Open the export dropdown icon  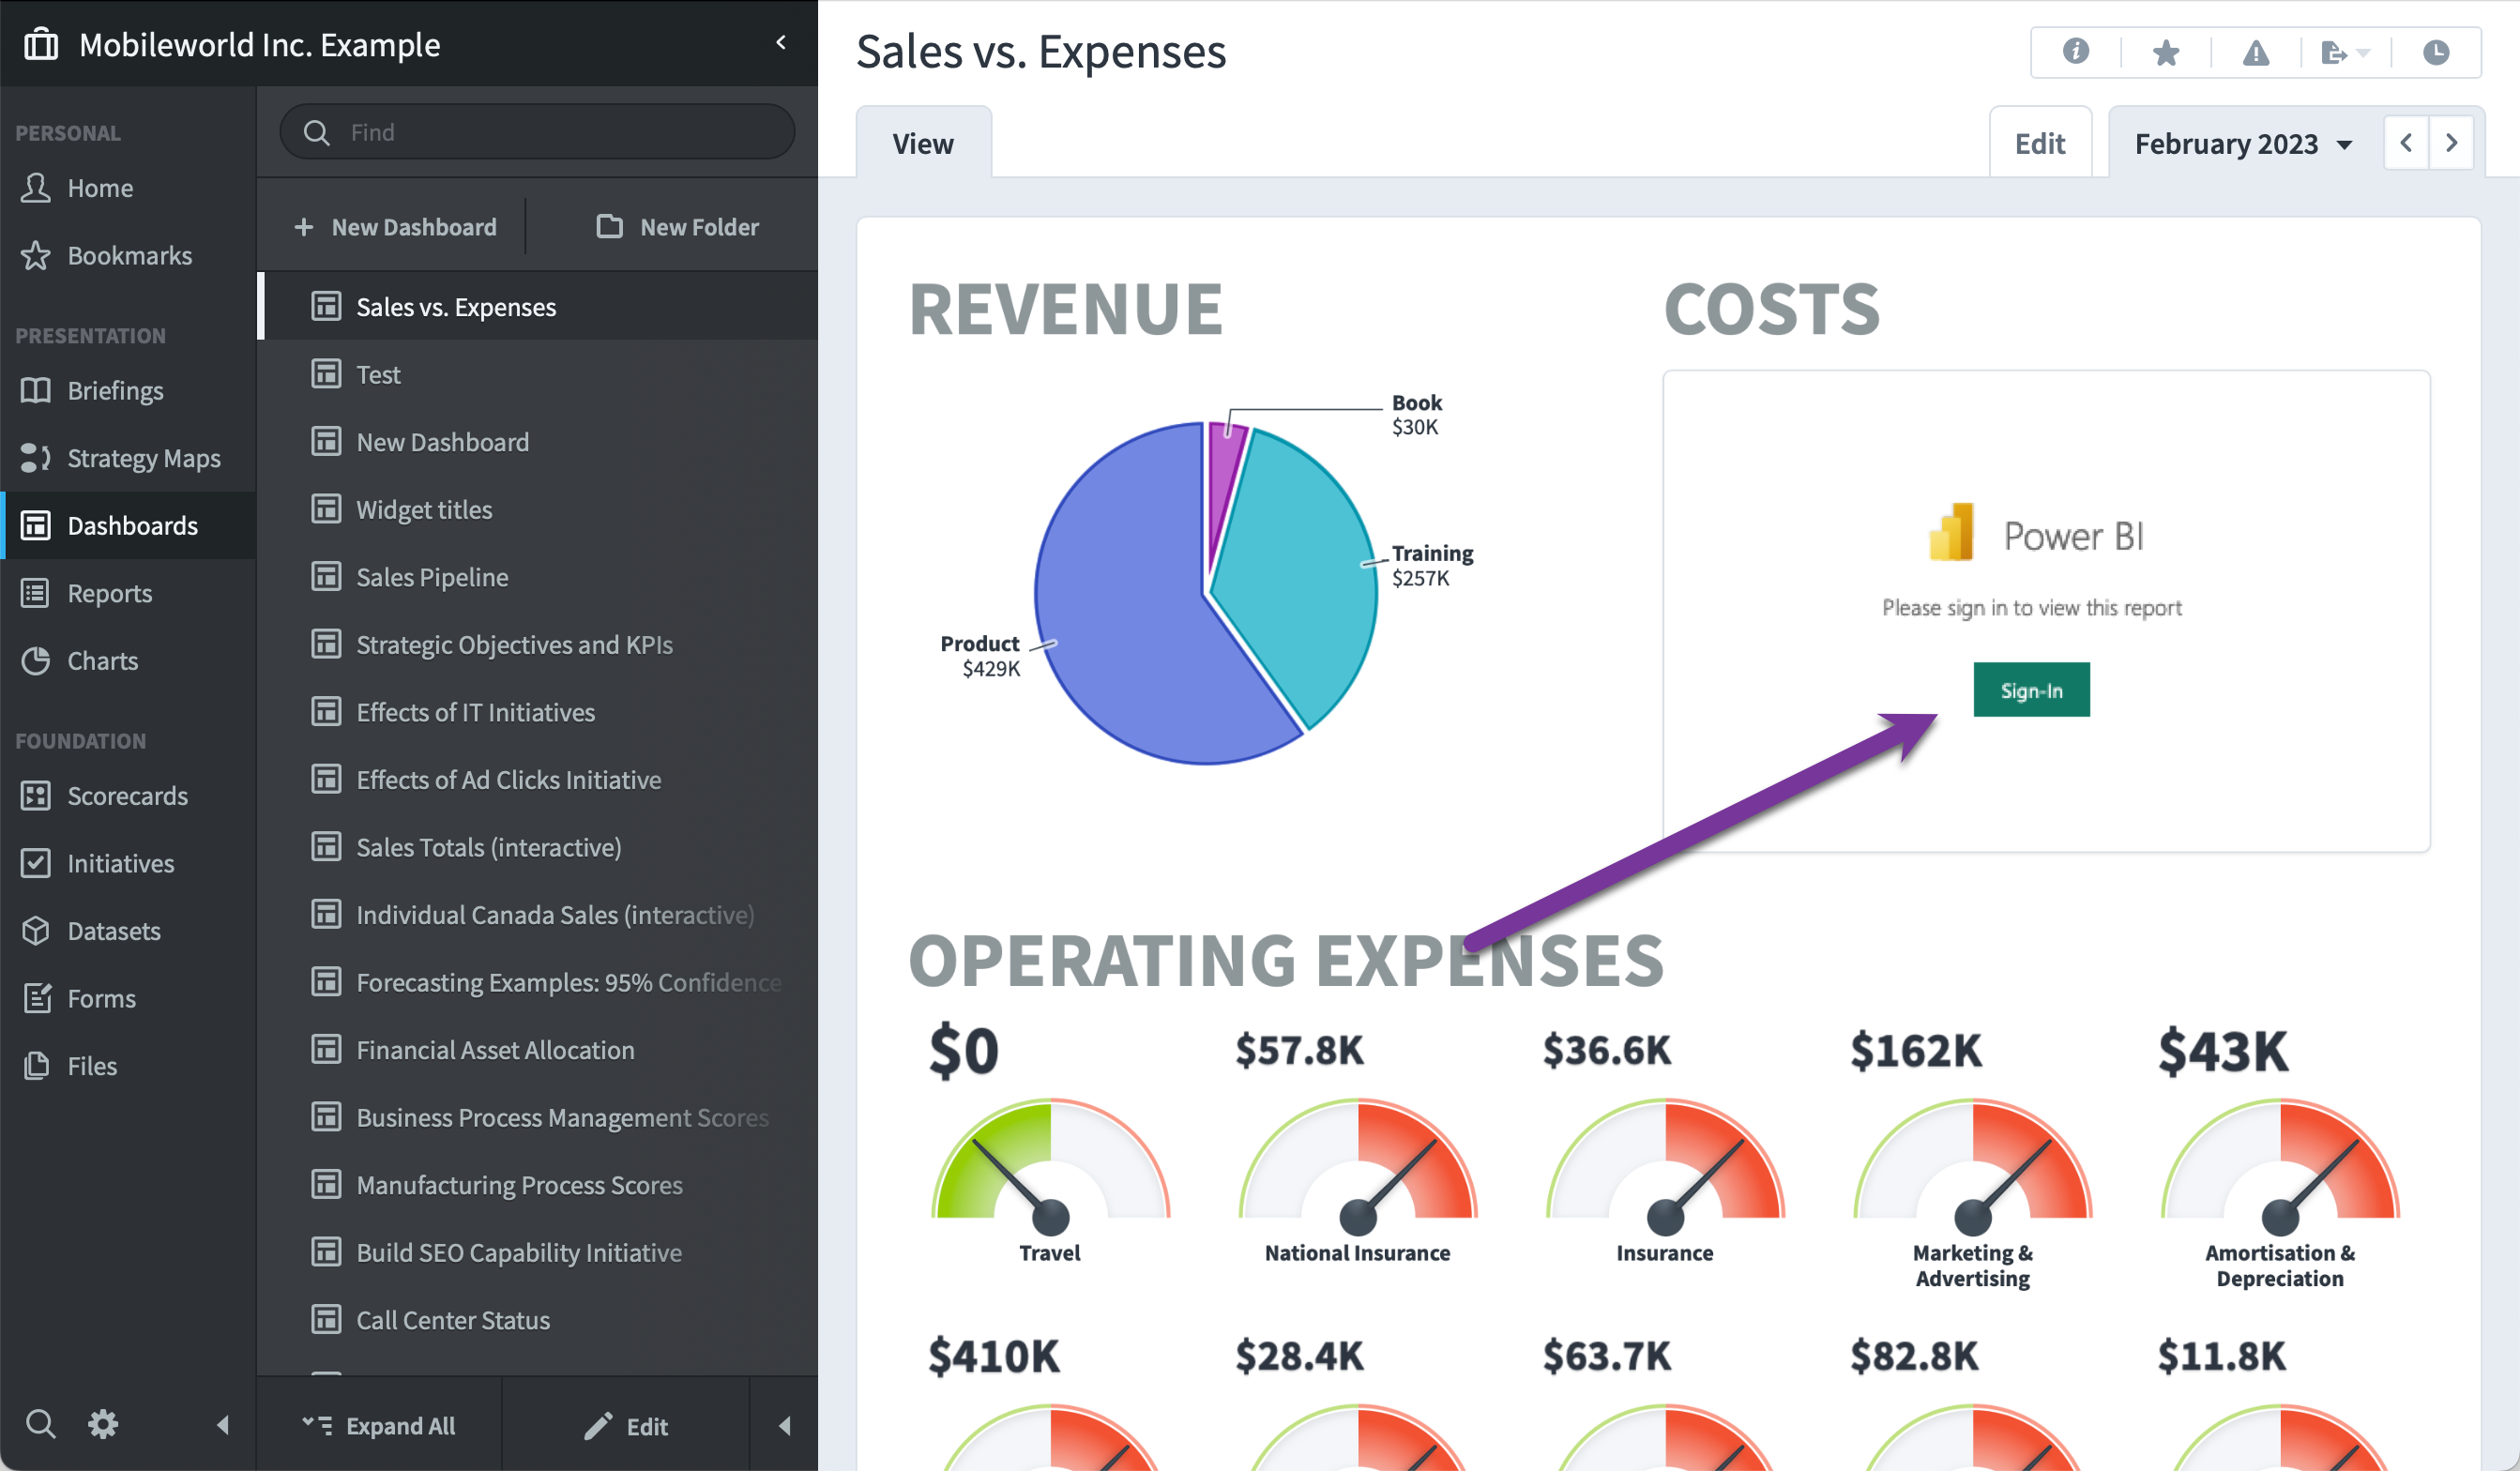tap(2345, 52)
